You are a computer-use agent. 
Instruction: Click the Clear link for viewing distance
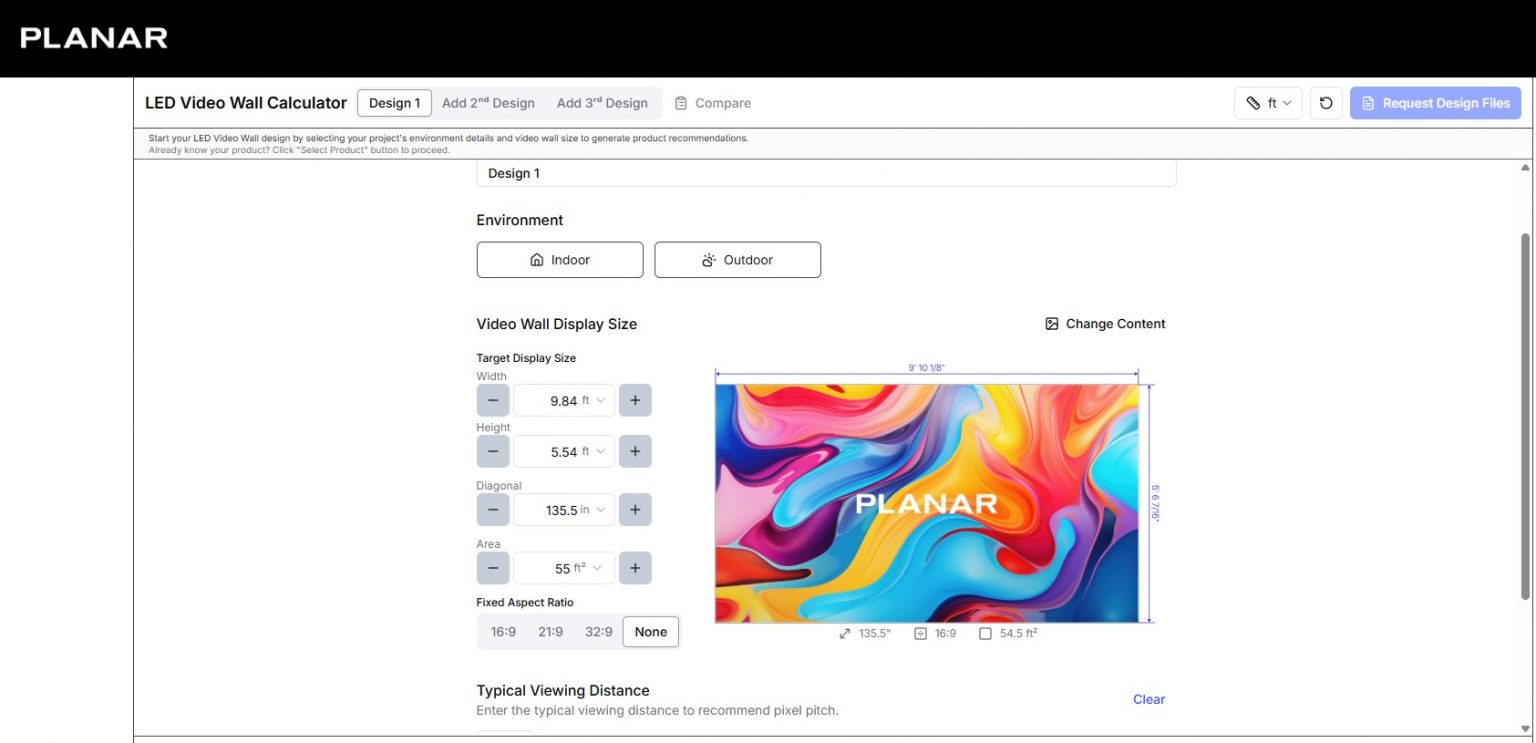pos(1149,699)
